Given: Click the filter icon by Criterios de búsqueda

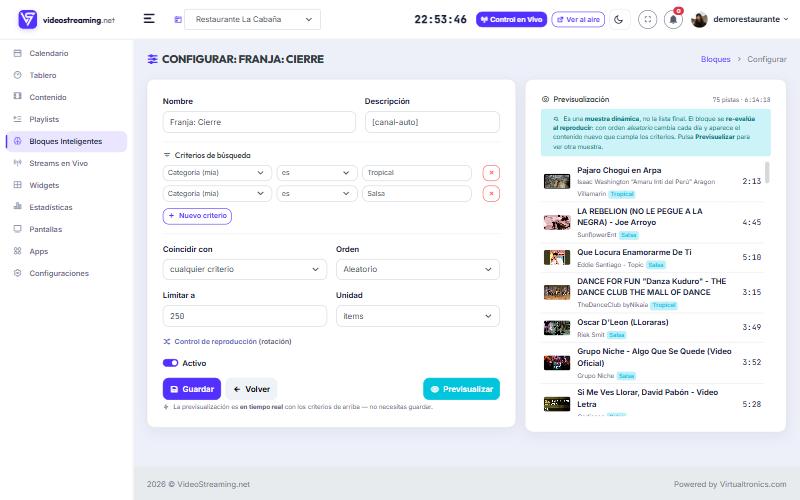Looking at the screenshot, I should pos(166,155).
